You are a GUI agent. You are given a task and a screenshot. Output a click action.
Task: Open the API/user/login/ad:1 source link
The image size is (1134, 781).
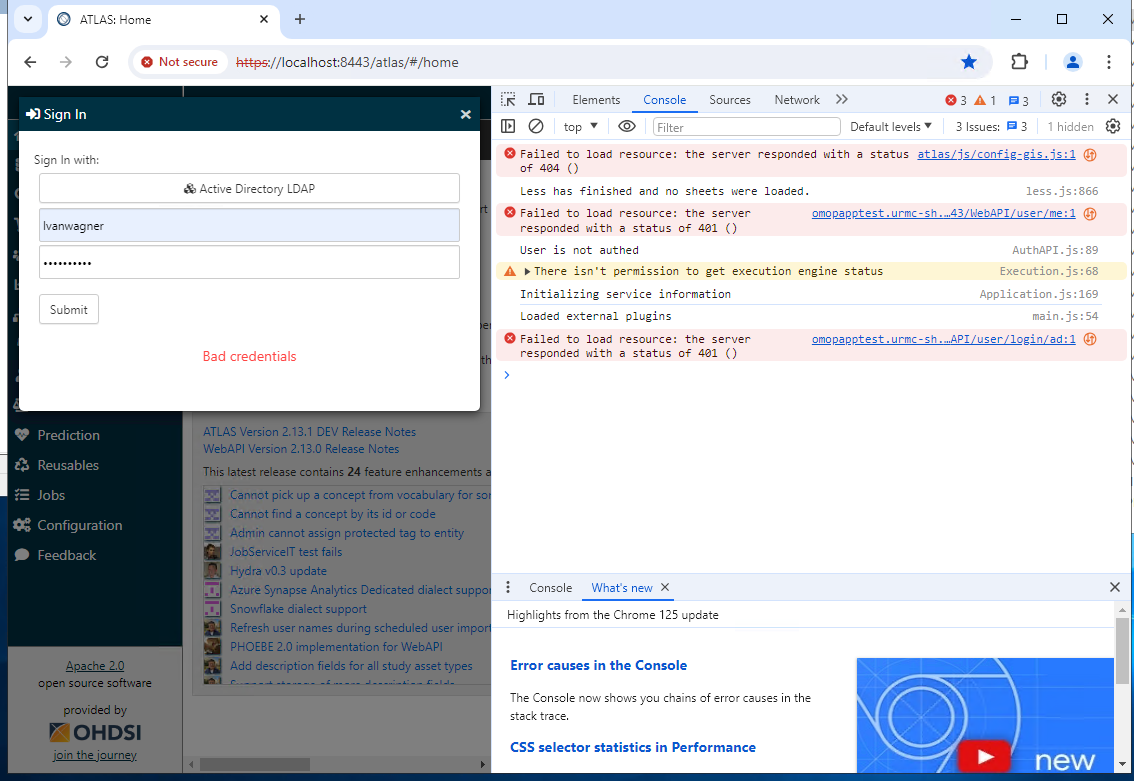point(944,339)
